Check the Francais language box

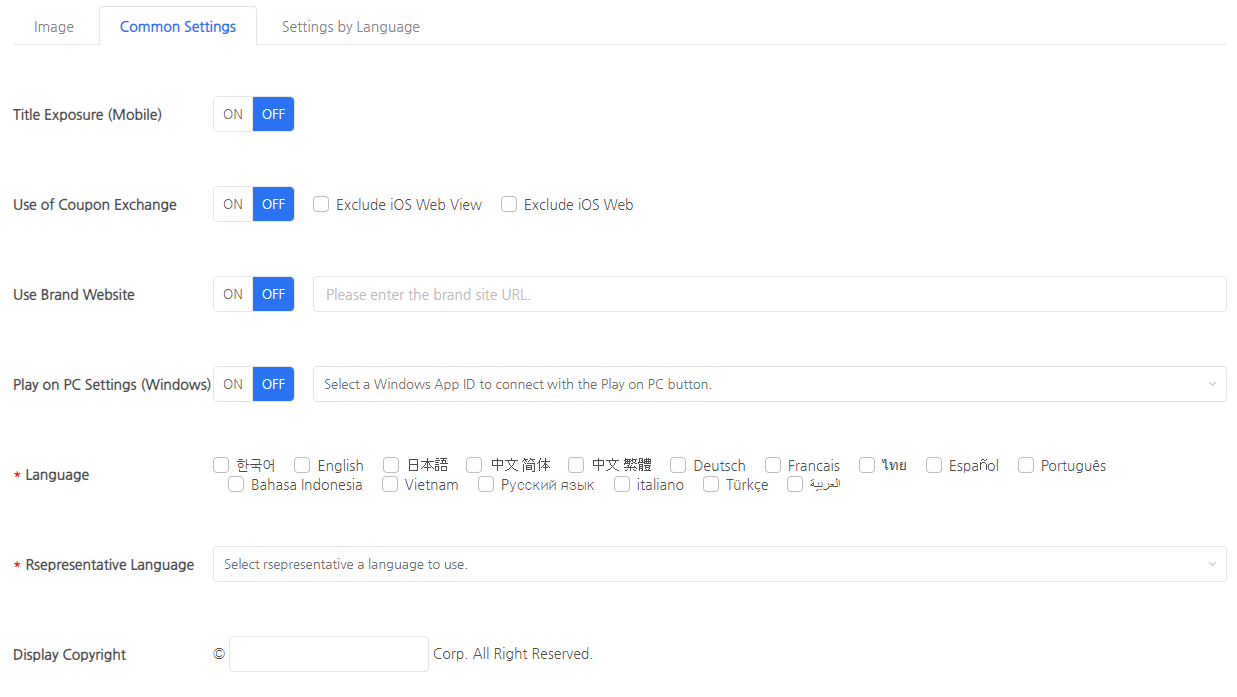pos(773,465)
